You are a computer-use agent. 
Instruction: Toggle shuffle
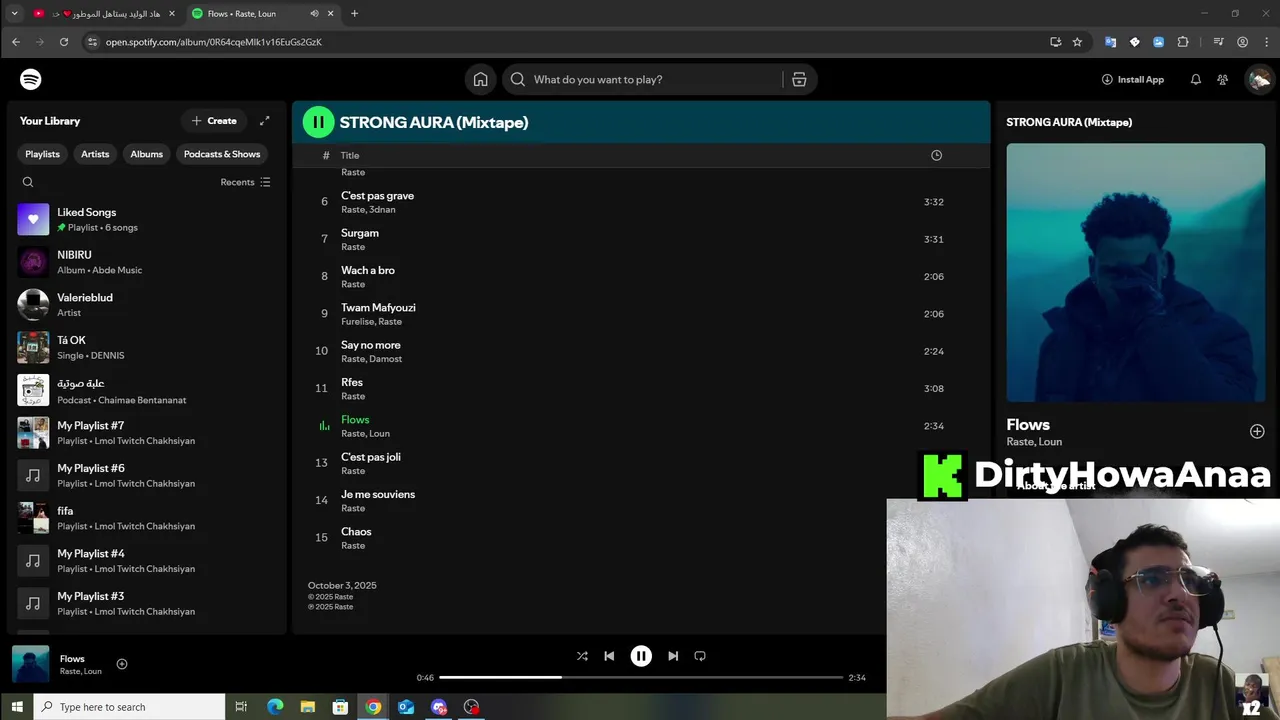click(582, 656)
